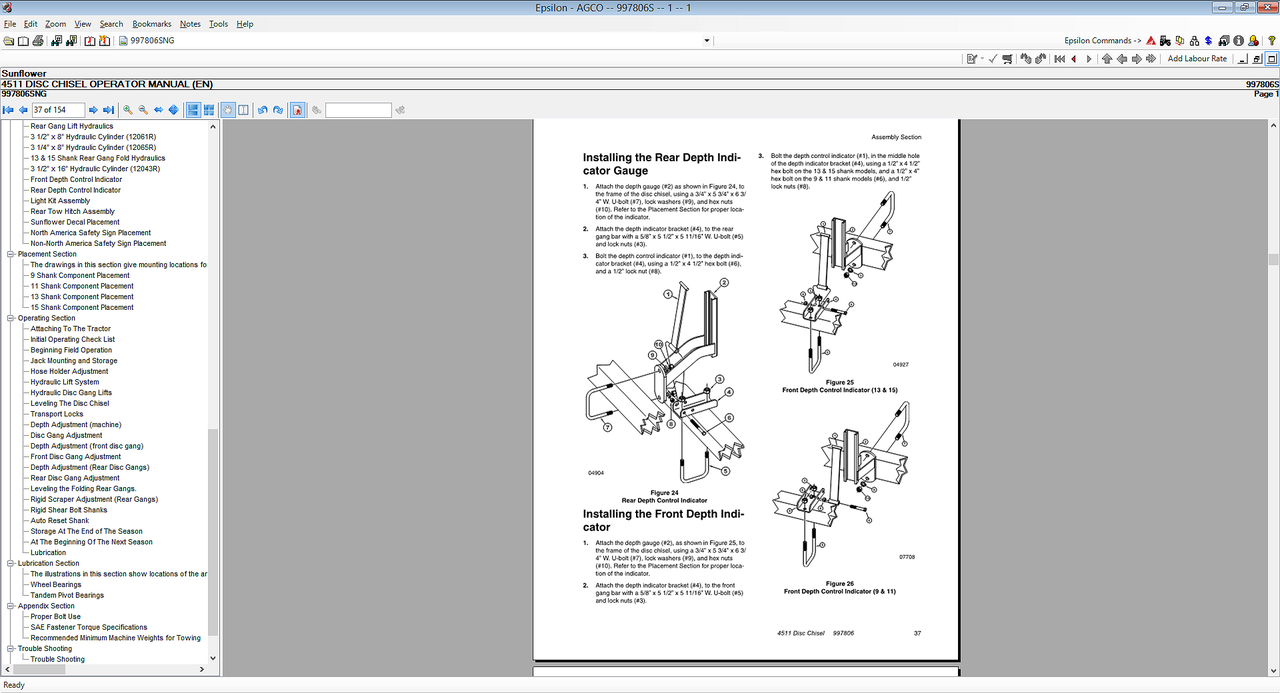This screenshot has height=693, width=1280.
Task: Switch to thumbnail grid page layout
Action: (209, 110)
